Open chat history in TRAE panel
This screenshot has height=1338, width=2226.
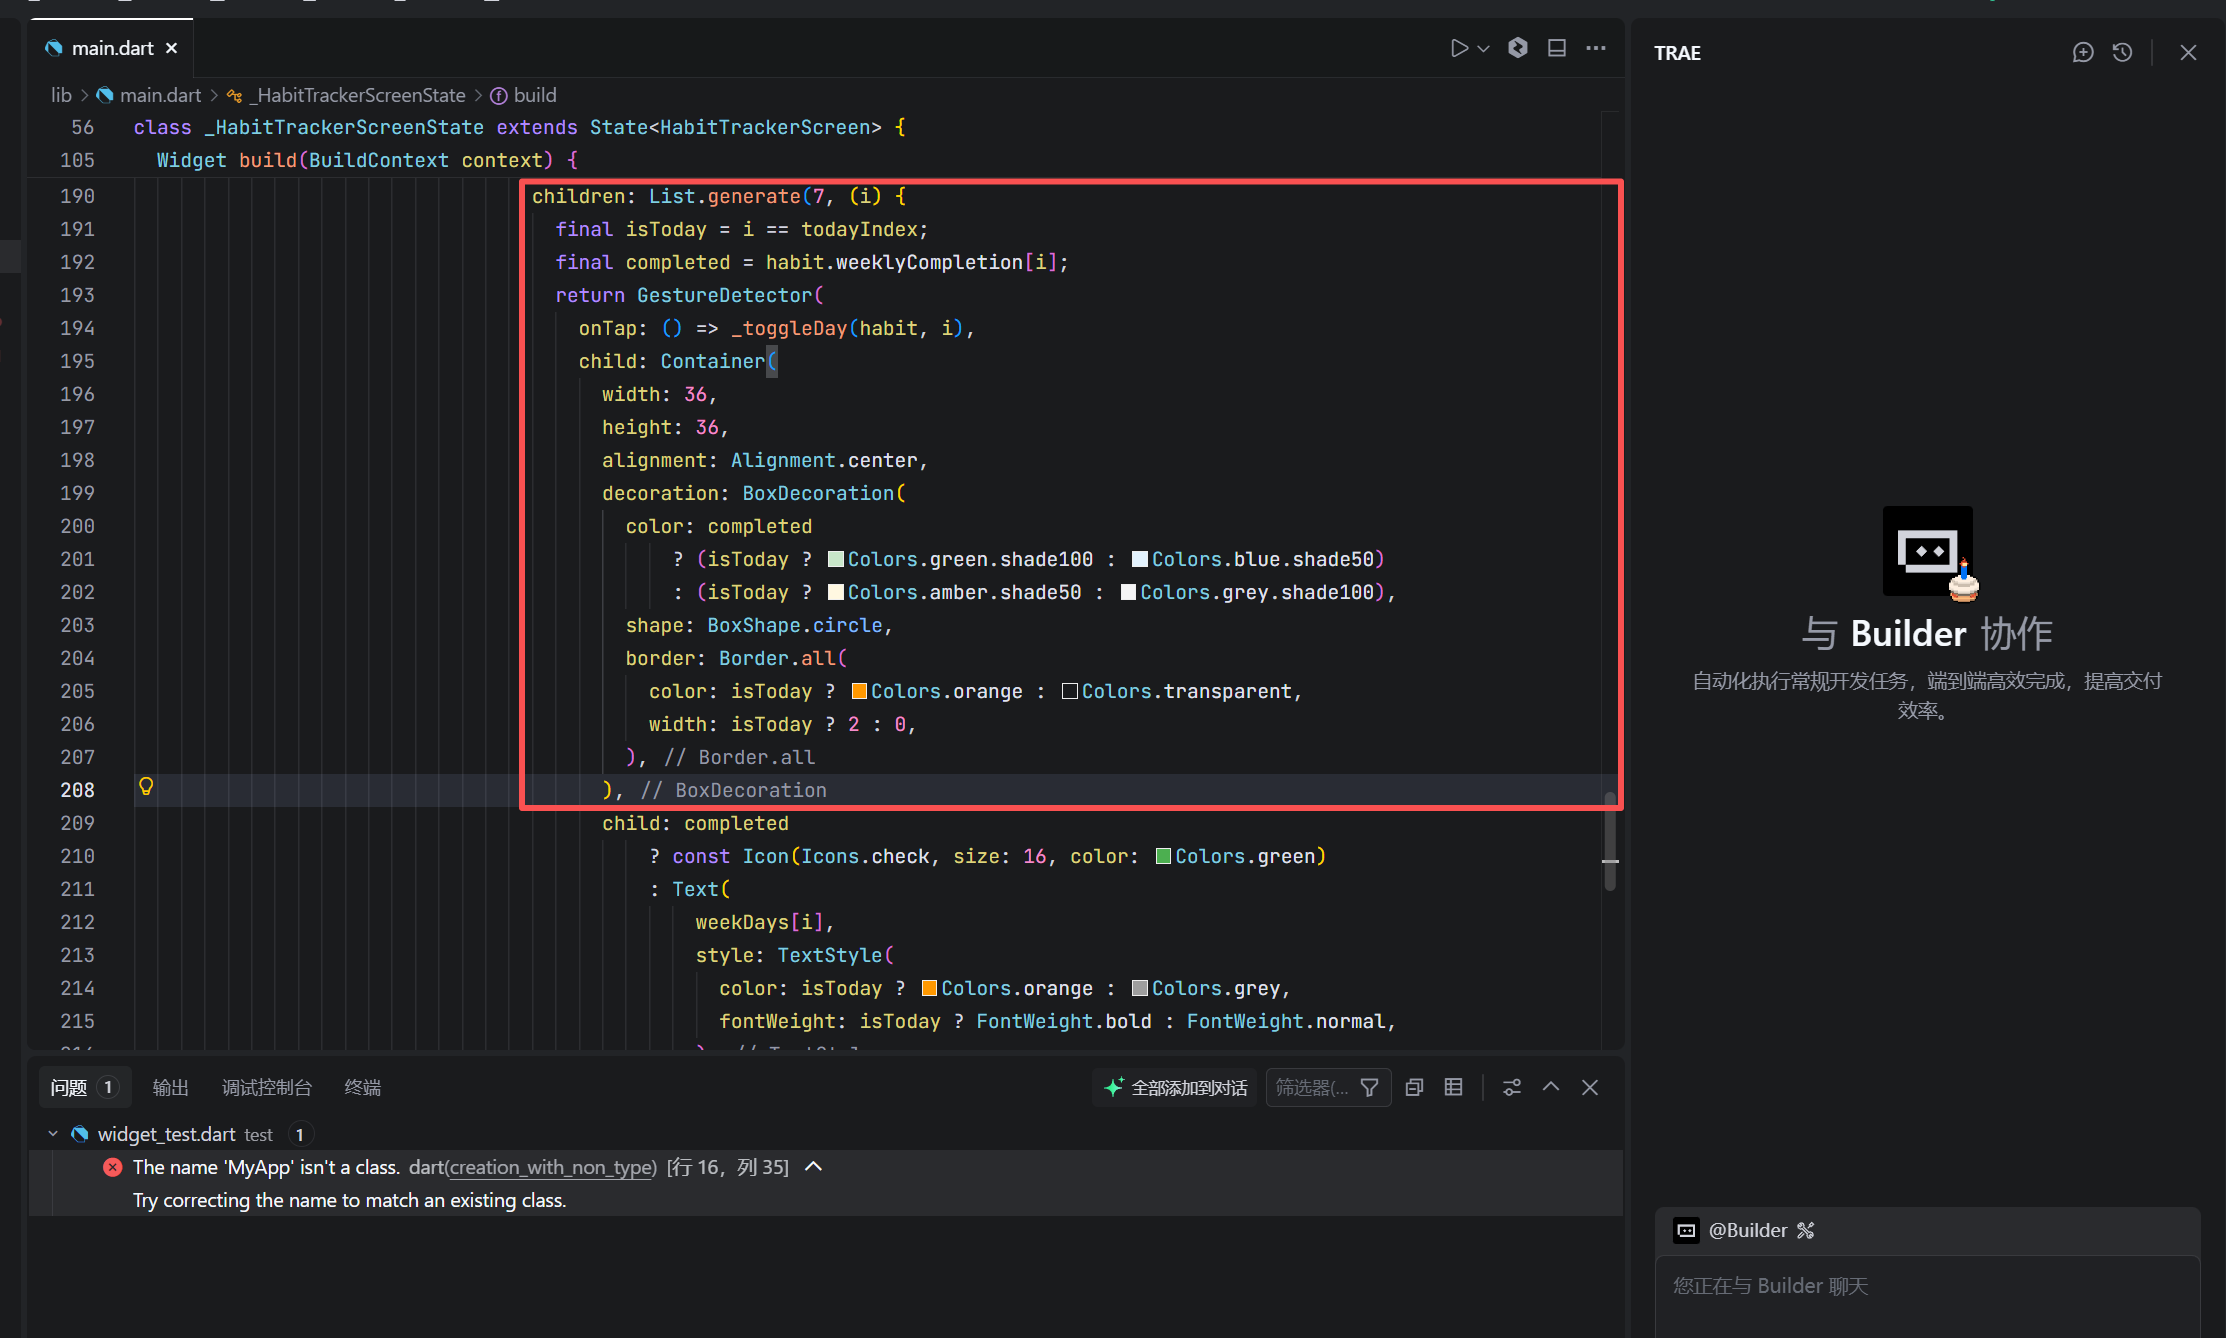point(2122,52)
